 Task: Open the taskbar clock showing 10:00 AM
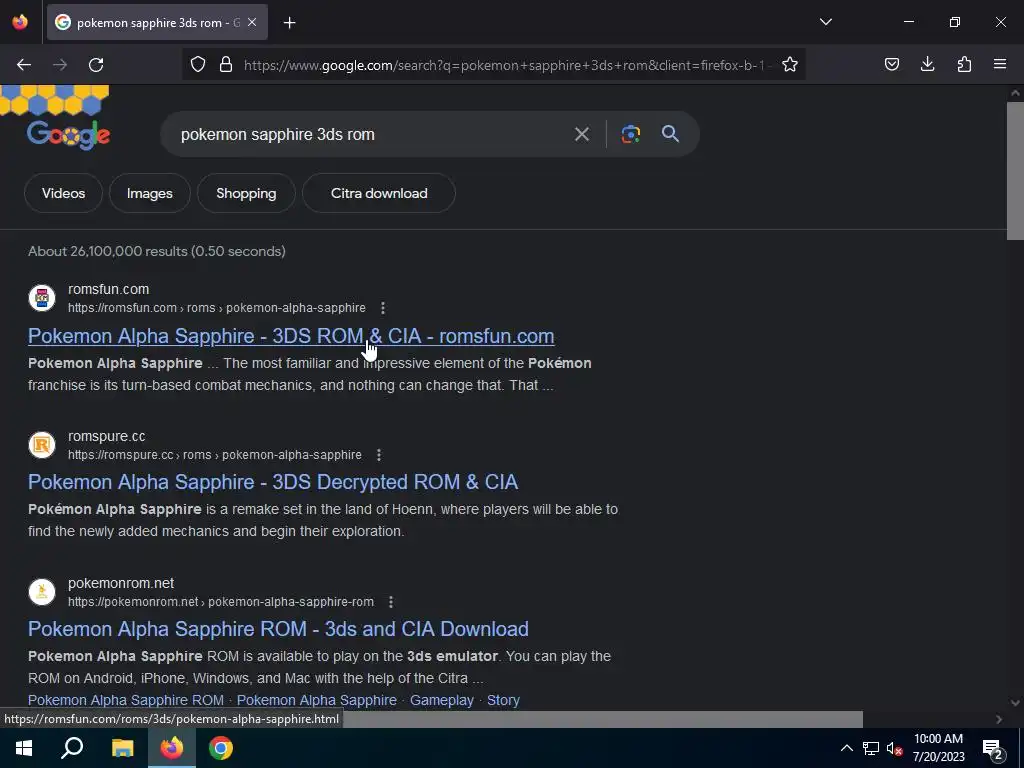tap(938, 748)
